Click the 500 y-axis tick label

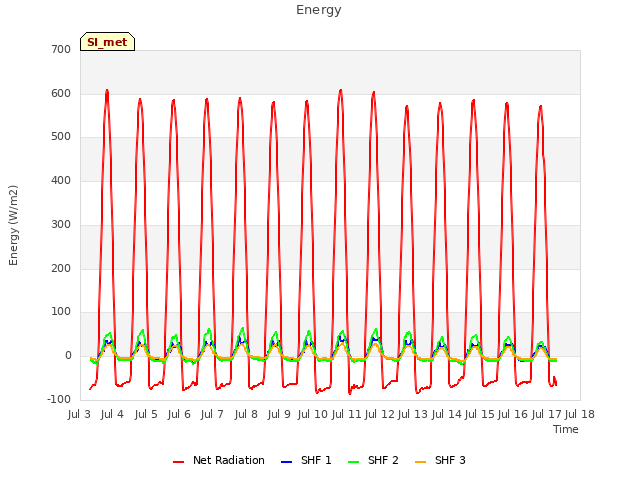tap(61, 137)
